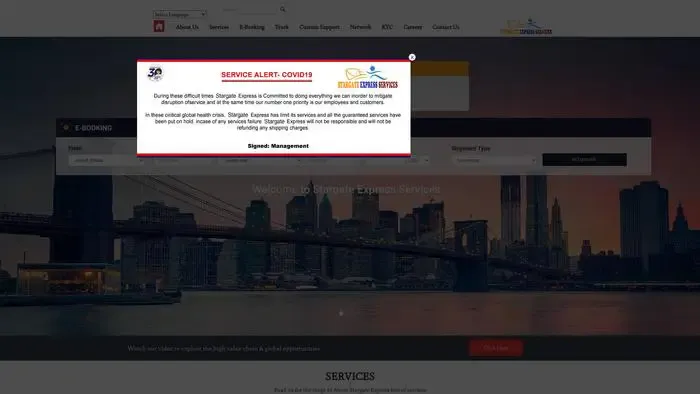Click the red Click Here button

click(x=496, y=348)
